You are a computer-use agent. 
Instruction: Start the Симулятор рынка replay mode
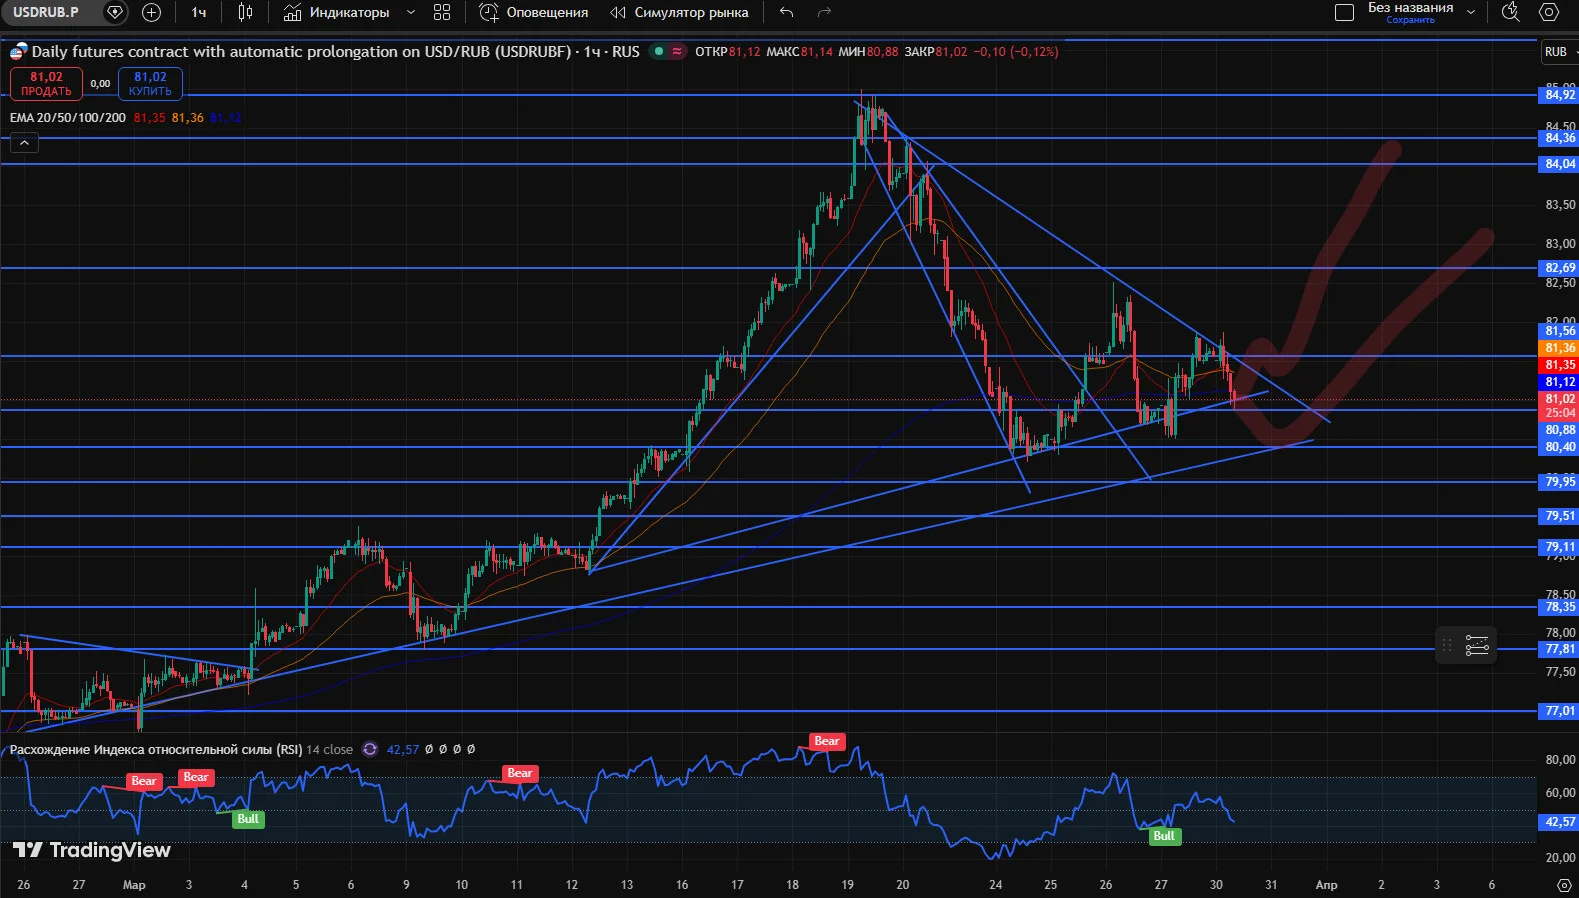[x=680, y=12]
